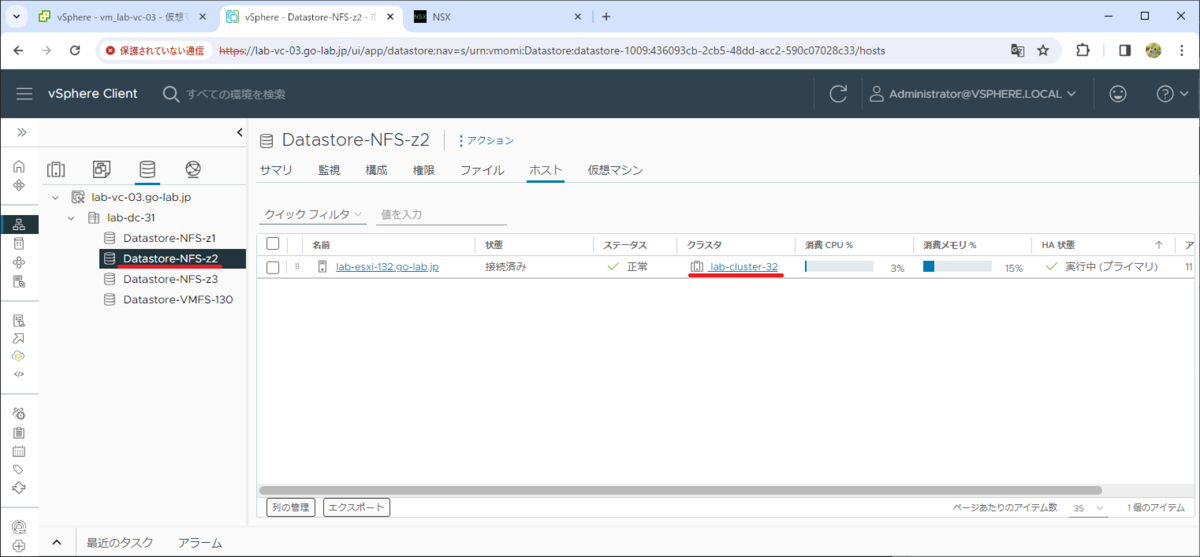Open Global Inventory Lists icon in sidebar
The width and height of the screenshot is (1200, 557).
point(19,281)
